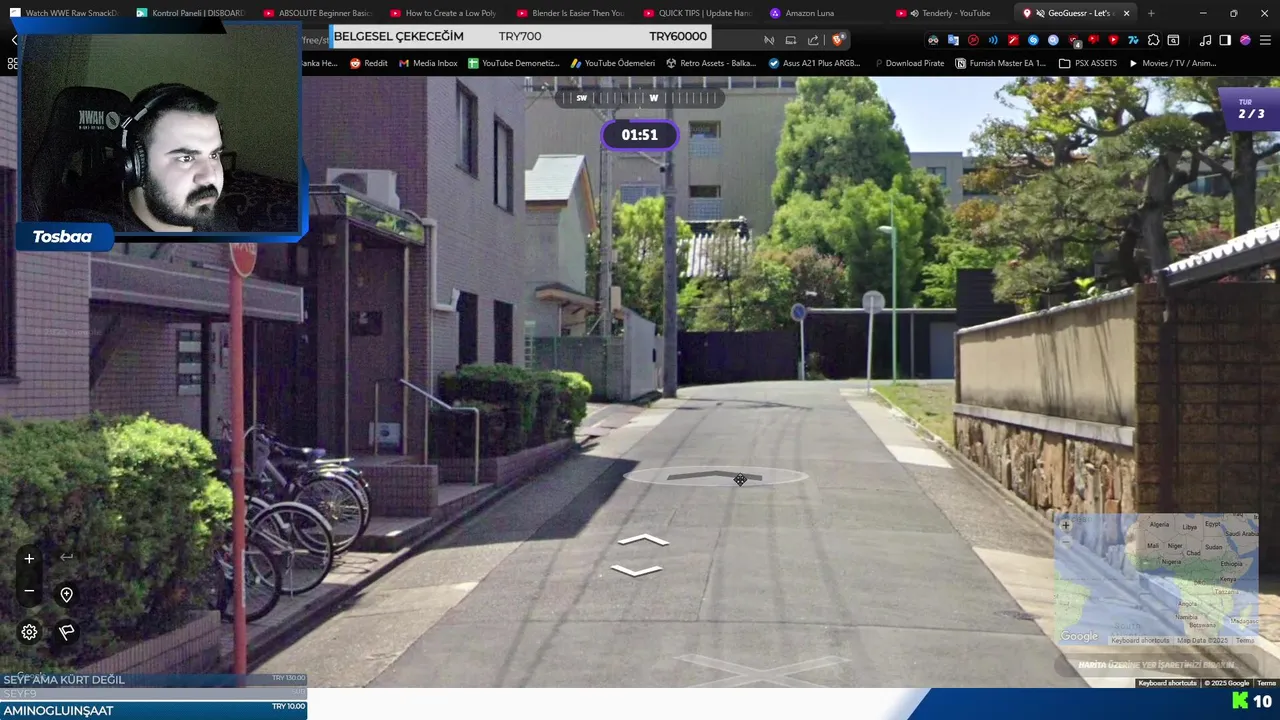This screenshot has width=1280, height=720.
Task: Click the TUR 2 / 3 round indicator
Action: pyautogui.click(x=1250, y=109)
